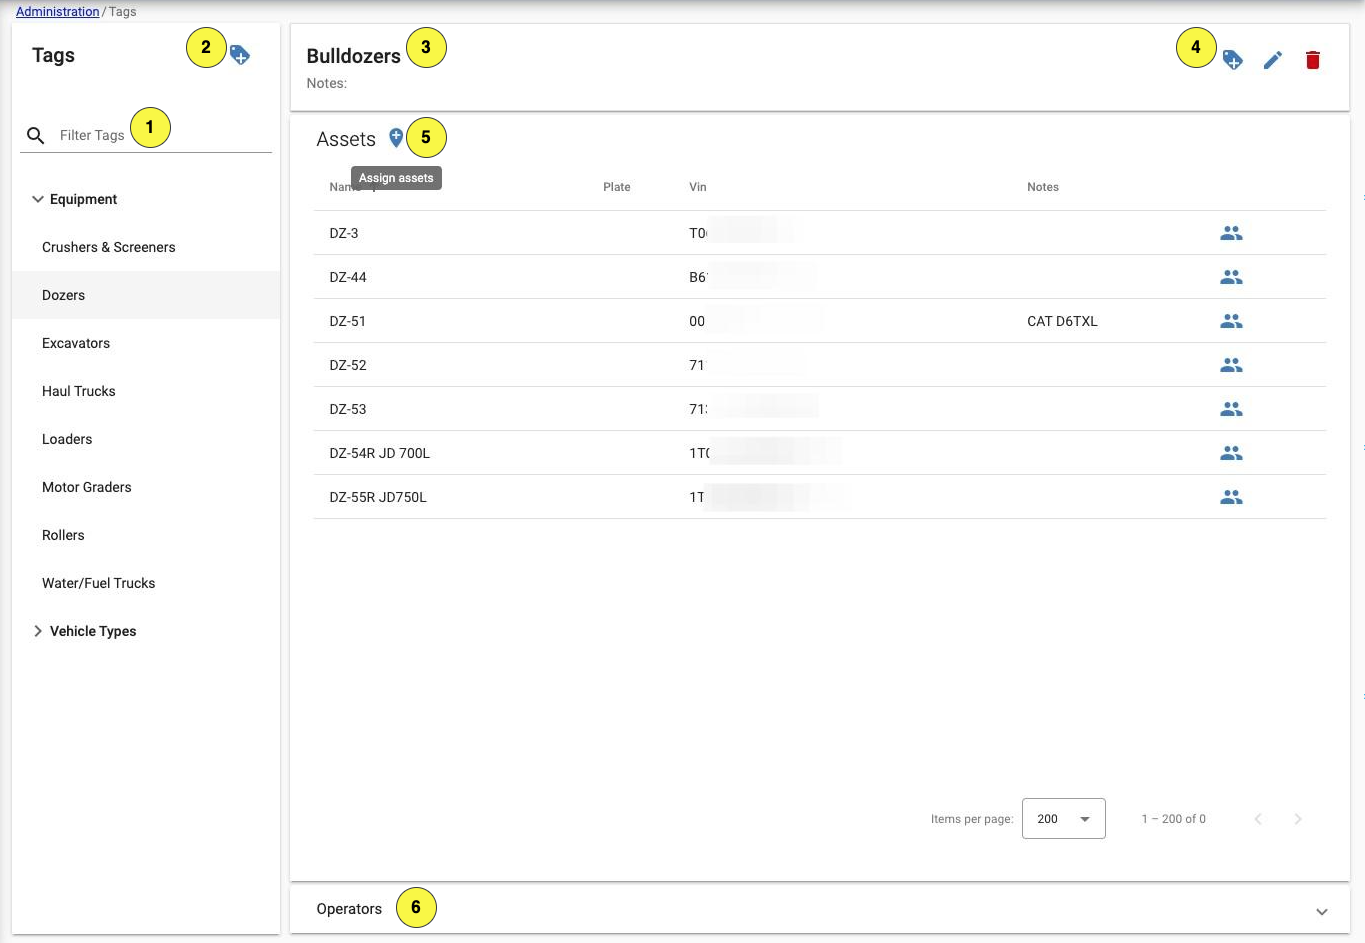
Task: Click the Operators section title
Action: (349, 909)
